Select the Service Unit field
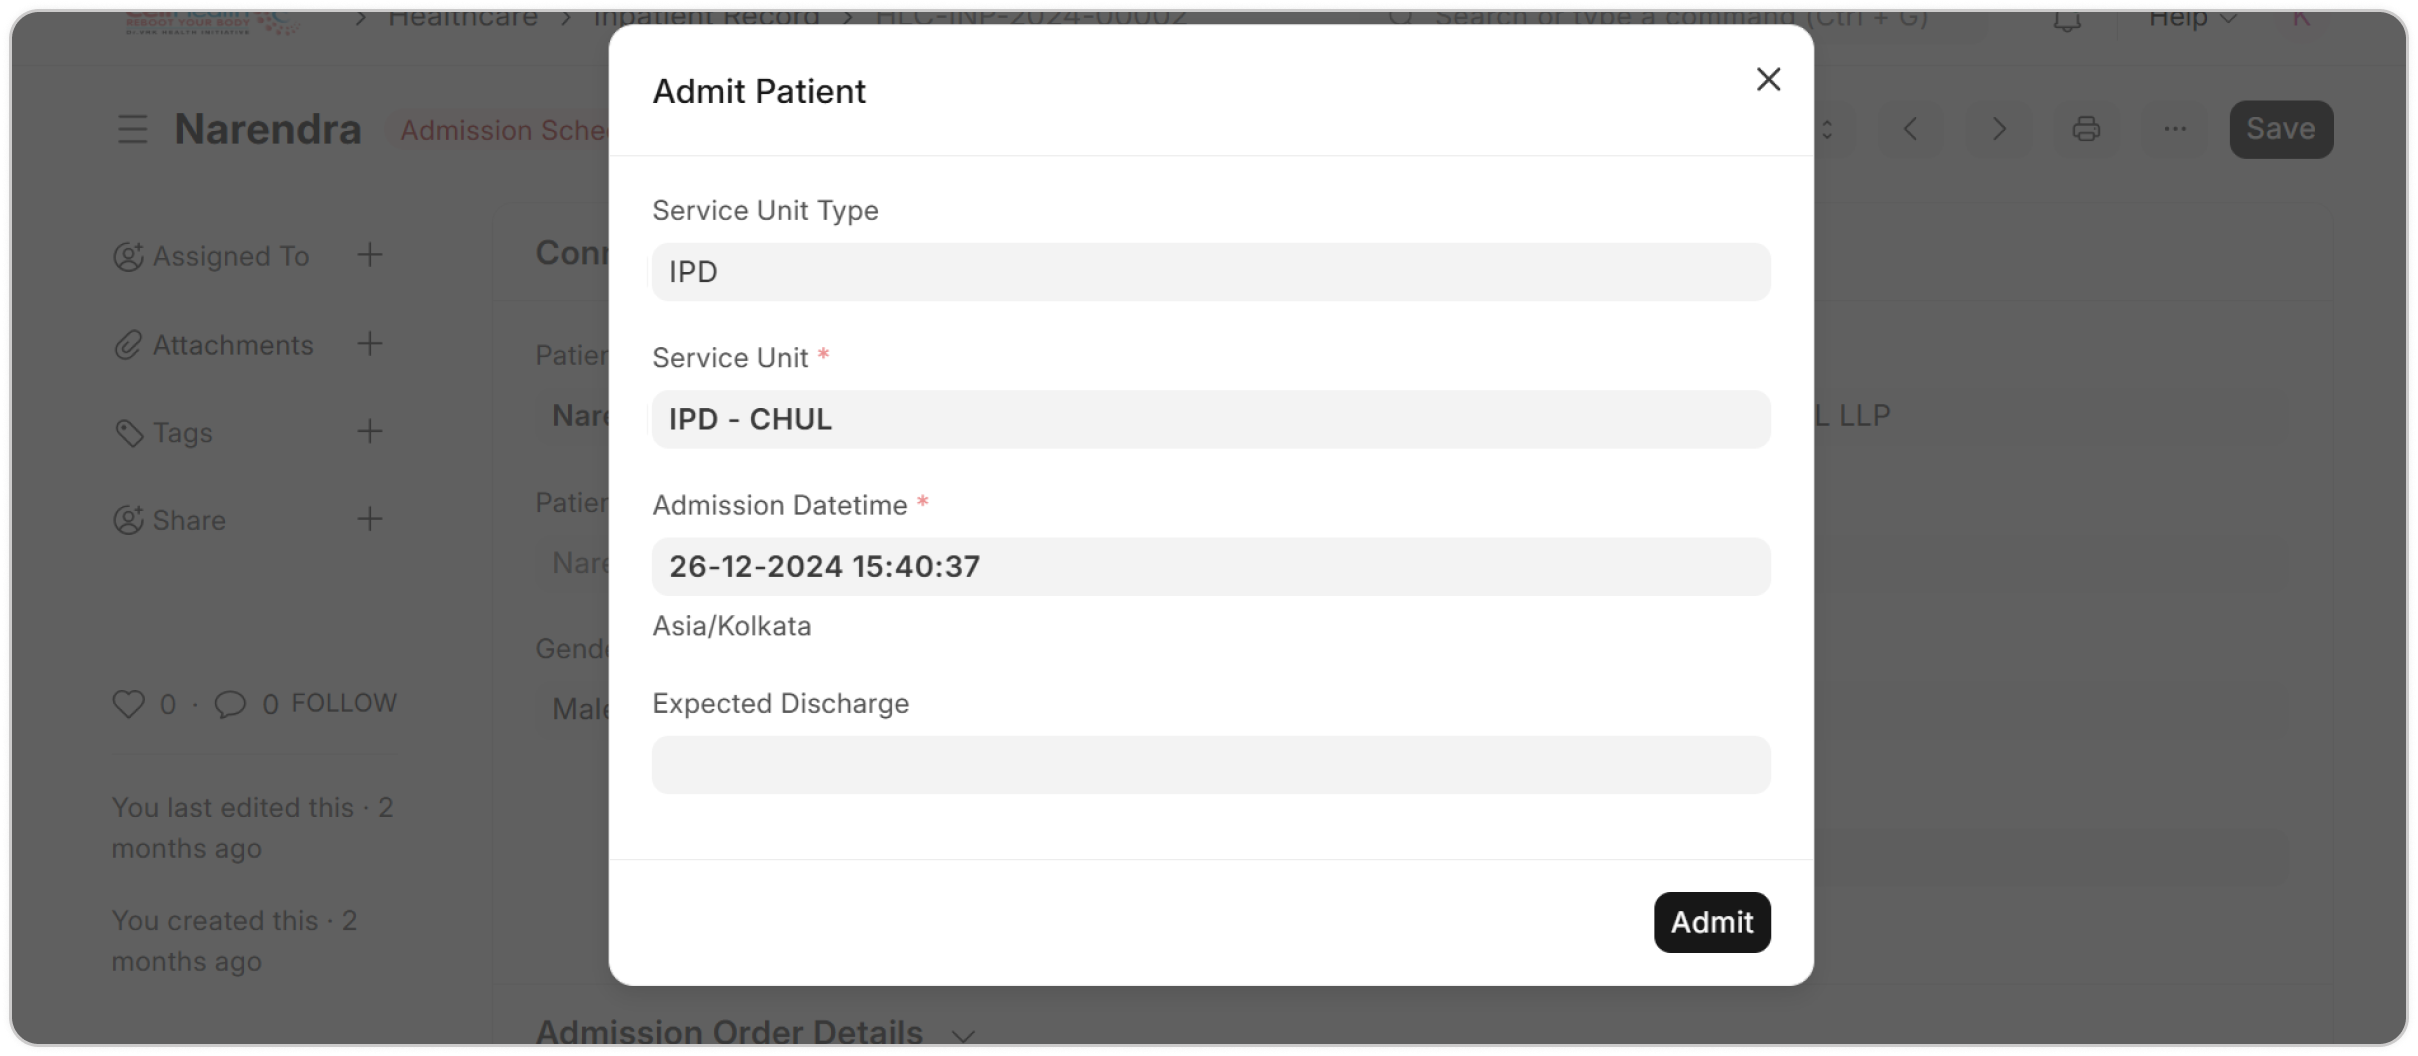2418x1056 pixels. [1210, 419]
